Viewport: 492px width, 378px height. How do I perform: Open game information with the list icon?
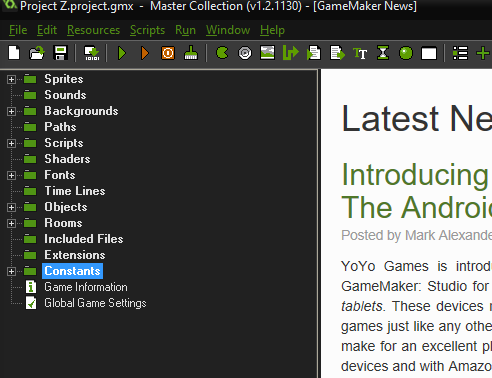pos(460,53)
